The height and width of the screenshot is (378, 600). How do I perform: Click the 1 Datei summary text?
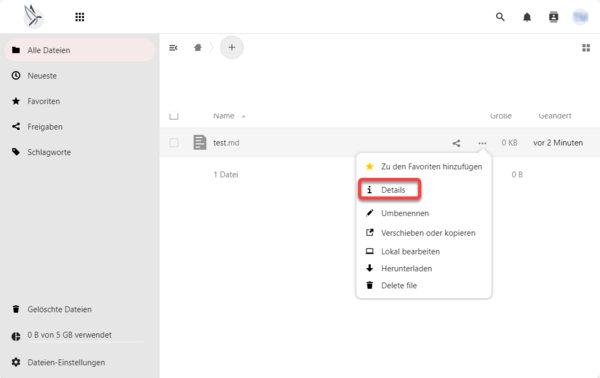226,174
